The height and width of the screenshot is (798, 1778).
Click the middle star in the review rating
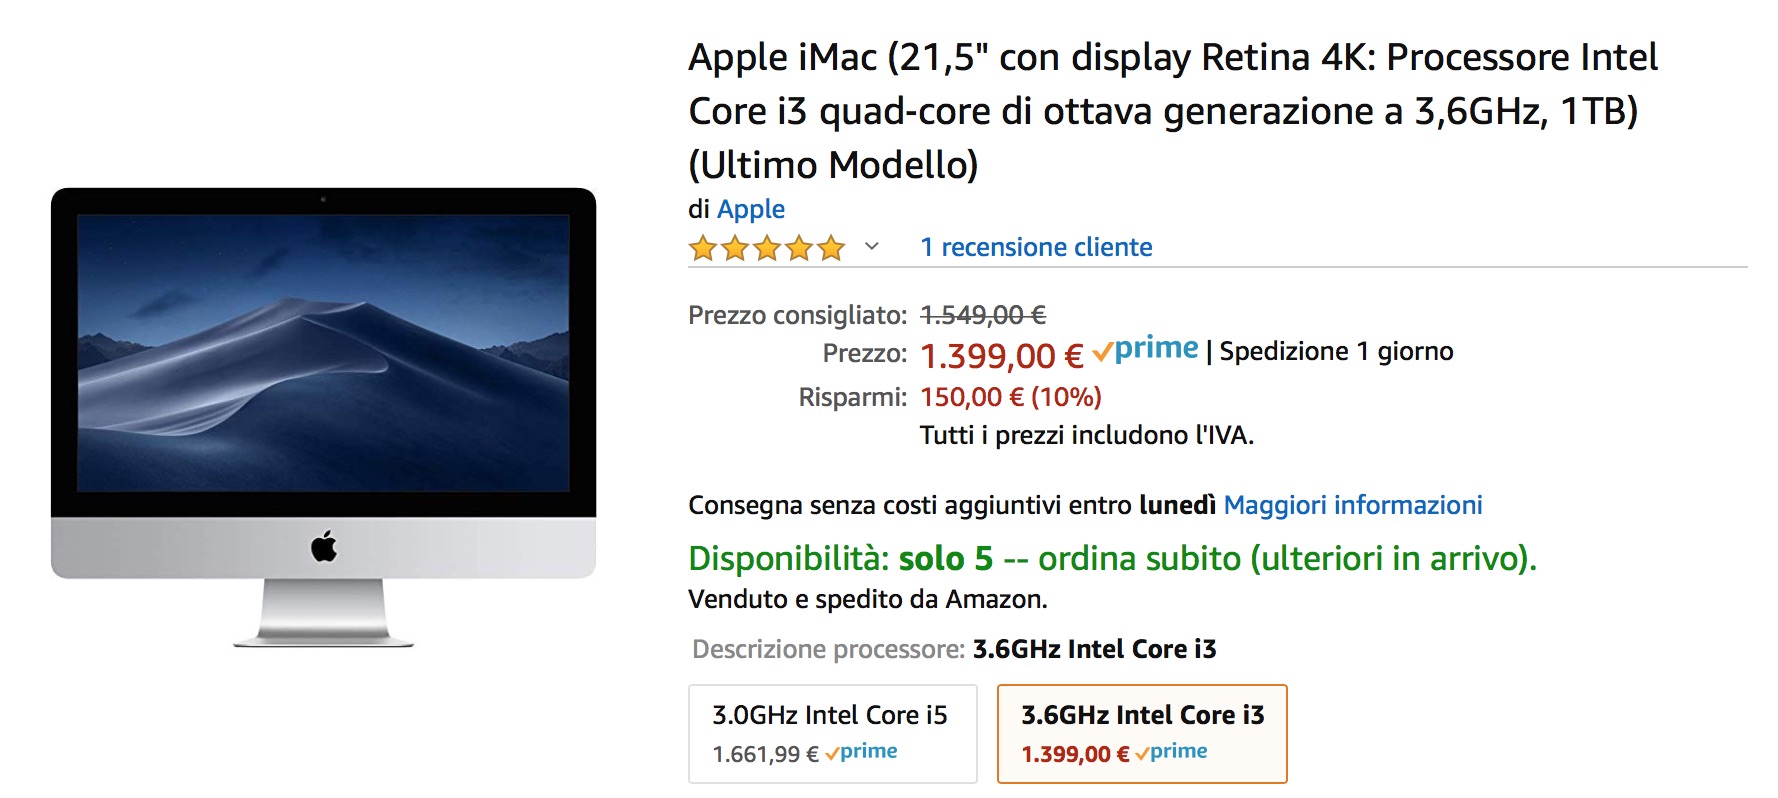(766, 247)
